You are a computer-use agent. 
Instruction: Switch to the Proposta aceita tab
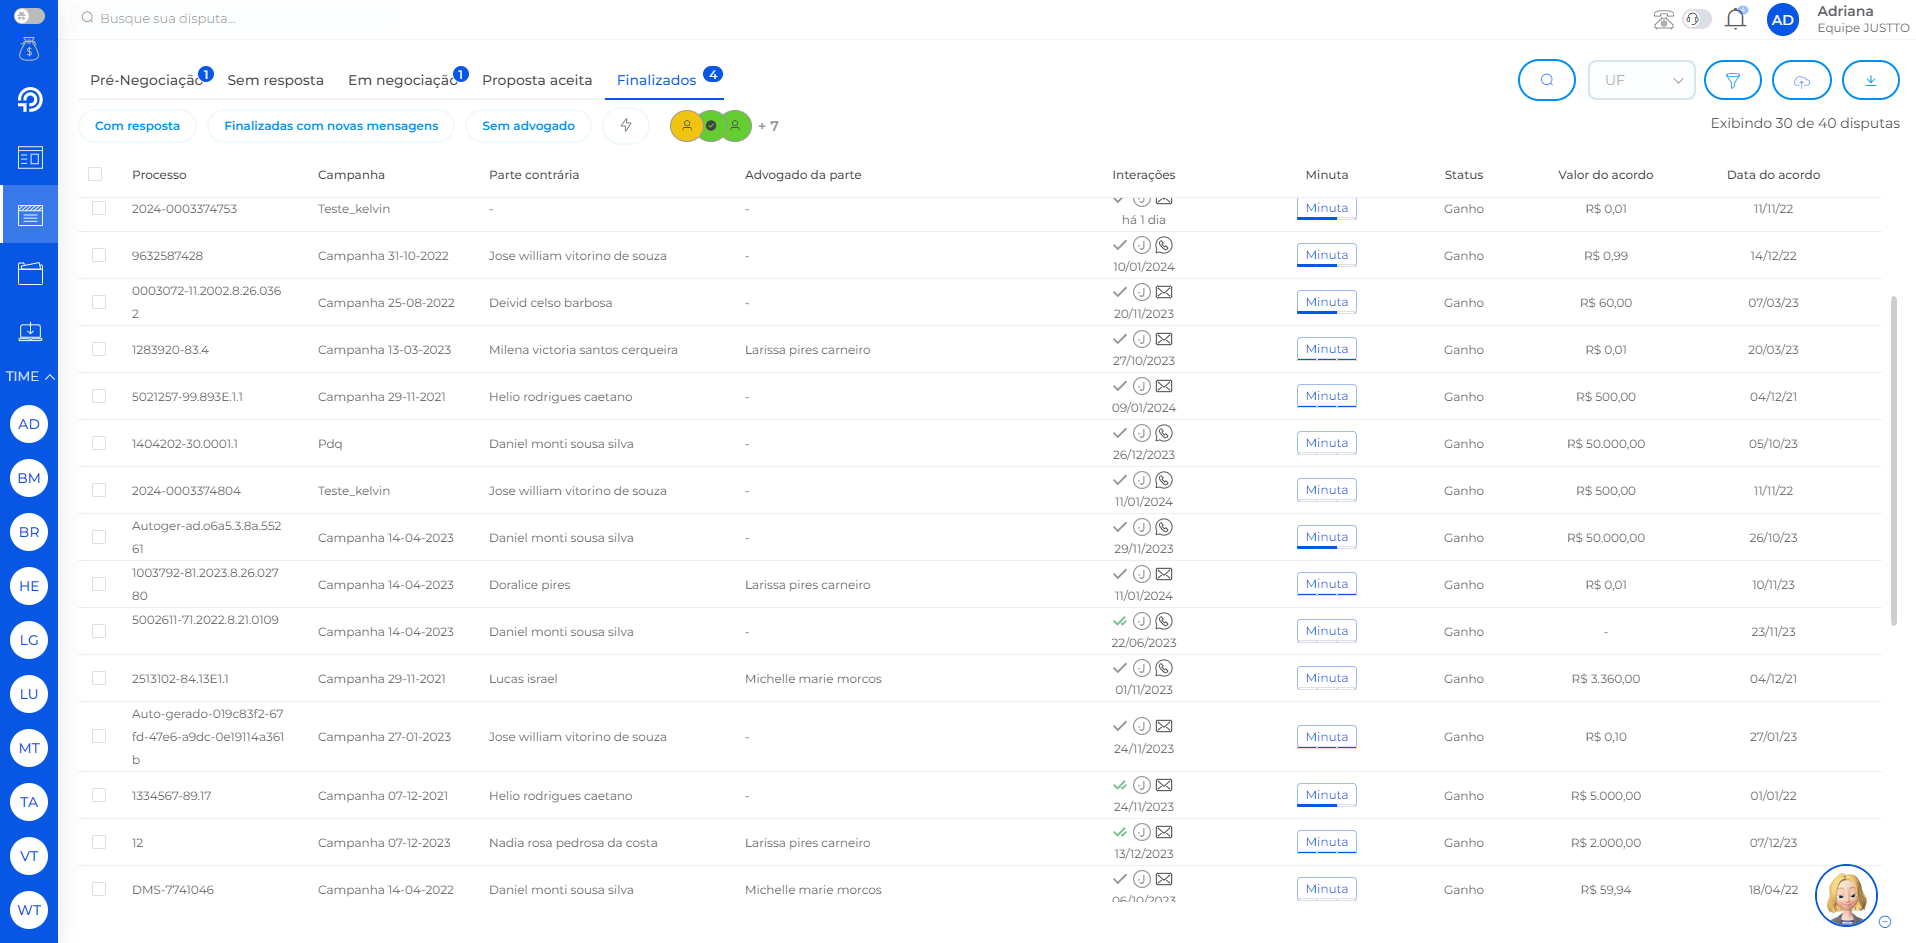(x=536, y=80)
